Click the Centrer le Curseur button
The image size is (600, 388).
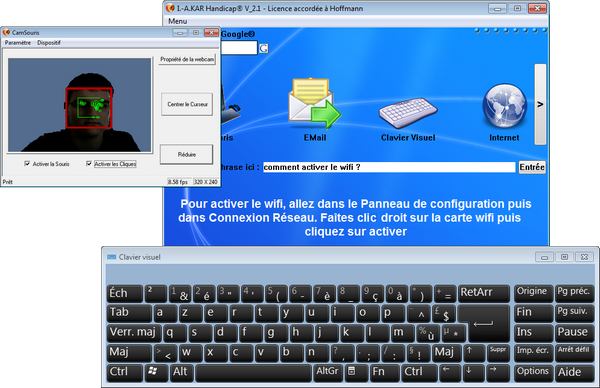(187, 104)
